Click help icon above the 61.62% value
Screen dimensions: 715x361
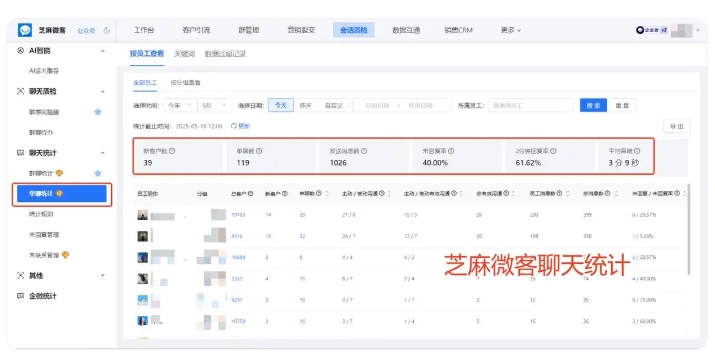(x=553, y=151)
